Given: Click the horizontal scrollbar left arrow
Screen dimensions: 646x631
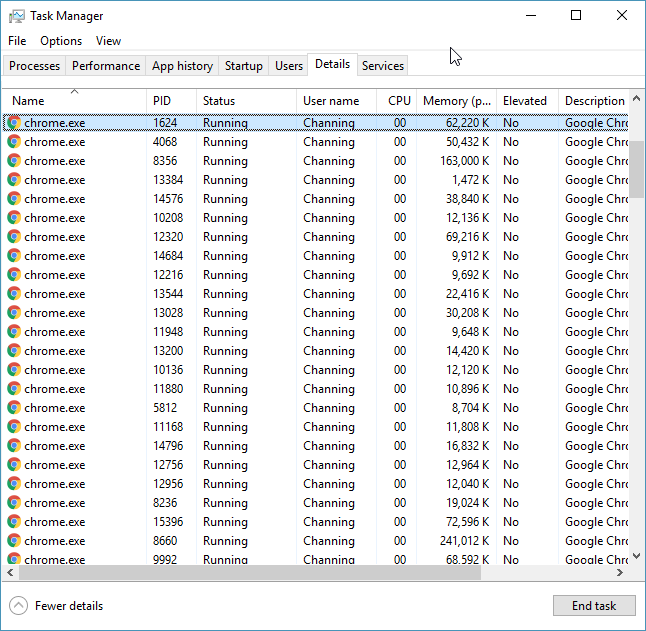Looking at the screenshot, I should coord(10,573).
